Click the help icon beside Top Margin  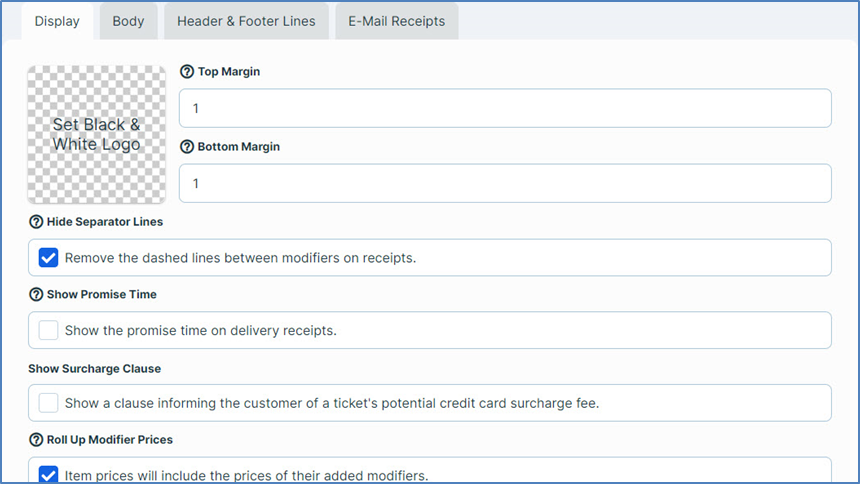point(186,72)
